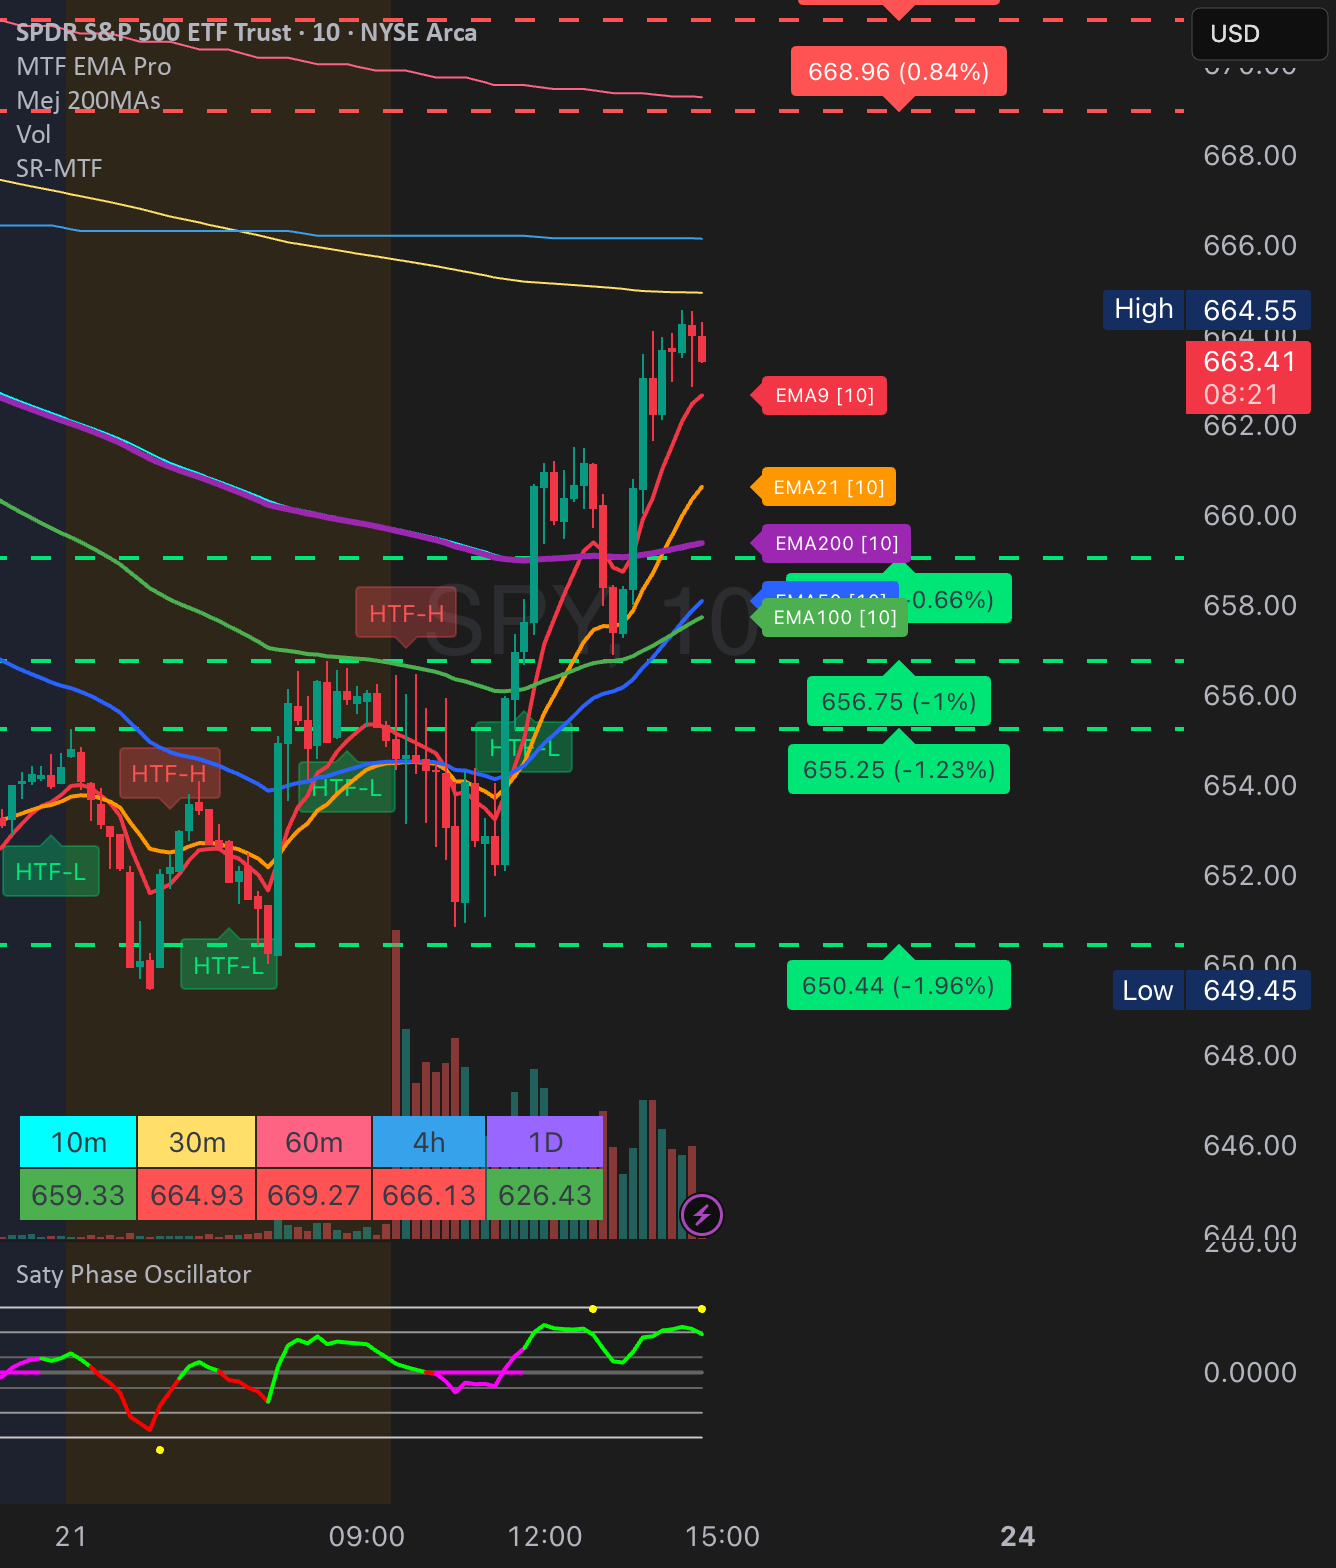
Task: Click the EMA21 [10] orange label
Action: pos(828,487)
